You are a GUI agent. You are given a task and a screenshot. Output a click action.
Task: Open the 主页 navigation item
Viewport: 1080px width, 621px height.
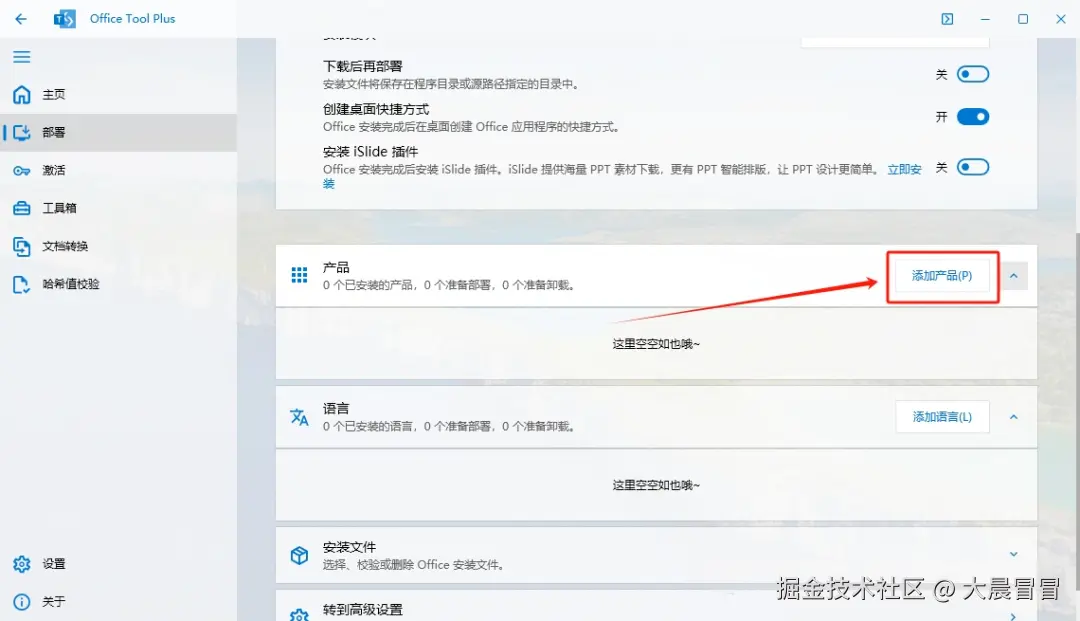pyautogui.click(x=118, y=94)
